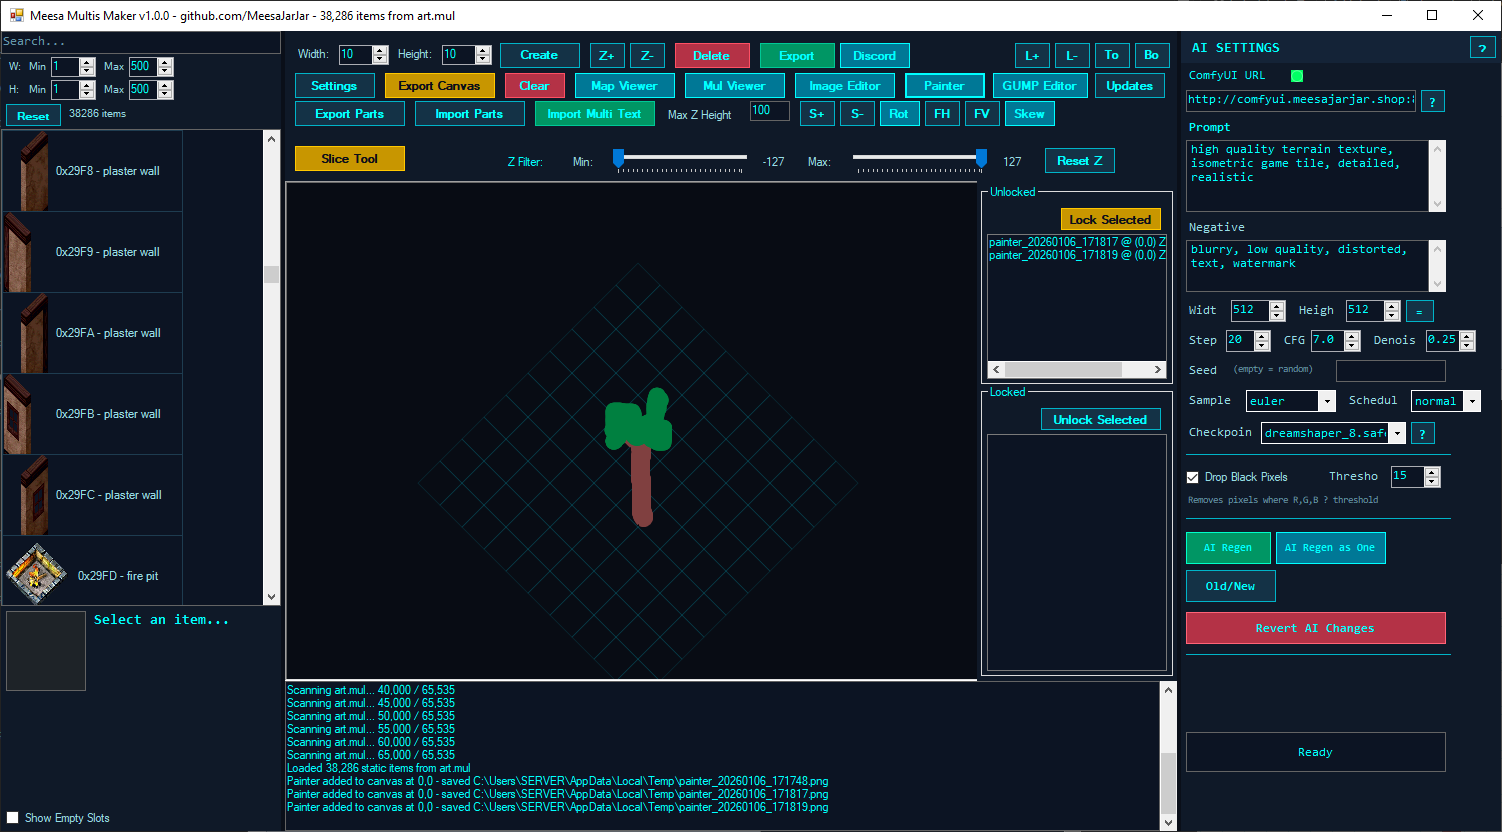Open the Sampler dropdown showing euler
Screen dimensions: 1502x832
click(x=1291, y=401)
